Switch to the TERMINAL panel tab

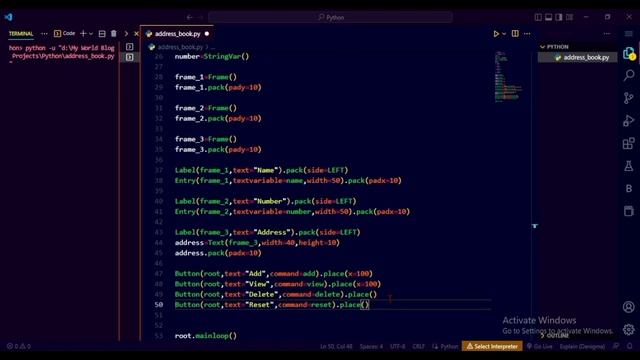click(21, 33)
